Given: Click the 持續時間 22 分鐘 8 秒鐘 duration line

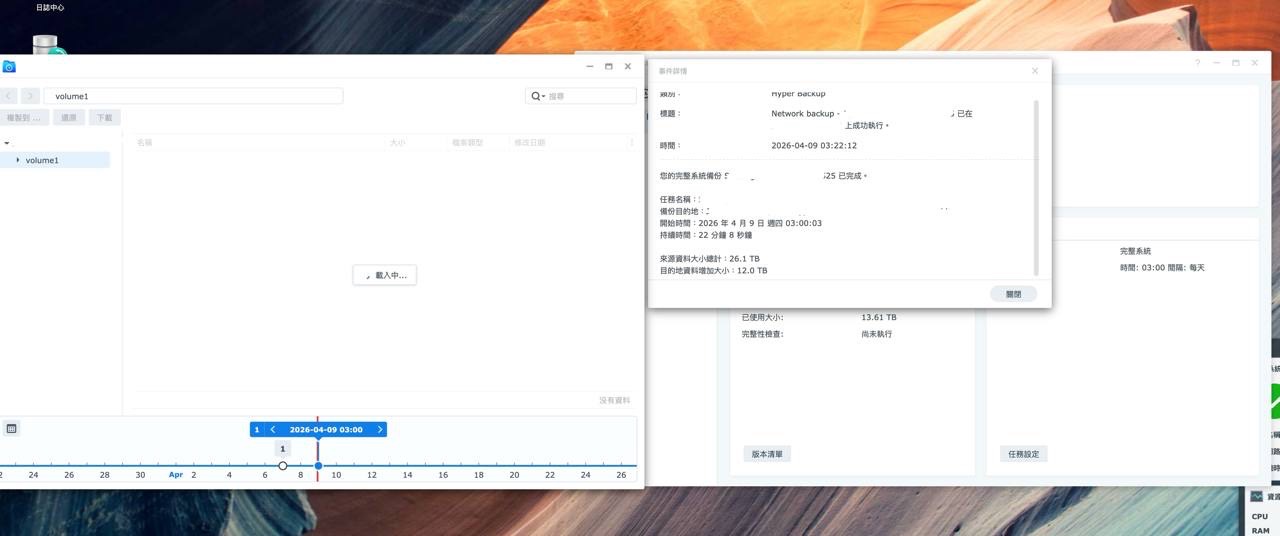Looking at the screenshot, I should 705,235.
